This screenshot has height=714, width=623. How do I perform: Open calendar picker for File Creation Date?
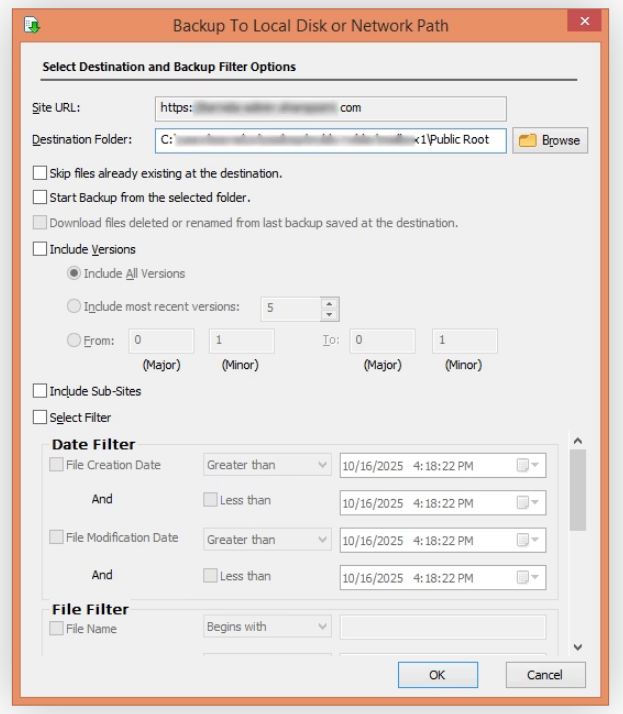527,465
